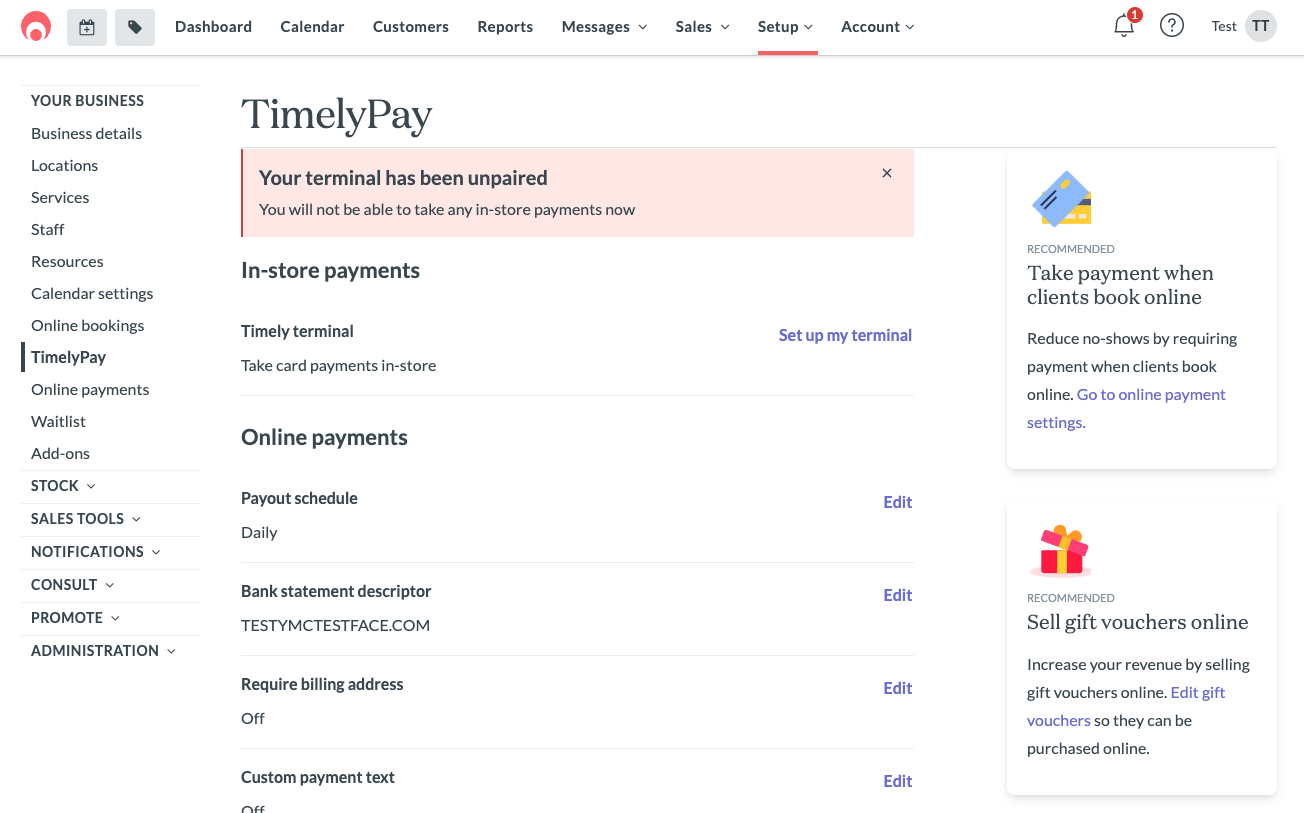Viewport: 1304px width, 813px height.
Task: Click Take payment when clients book online title
Action: click(x=1120, y=285)
